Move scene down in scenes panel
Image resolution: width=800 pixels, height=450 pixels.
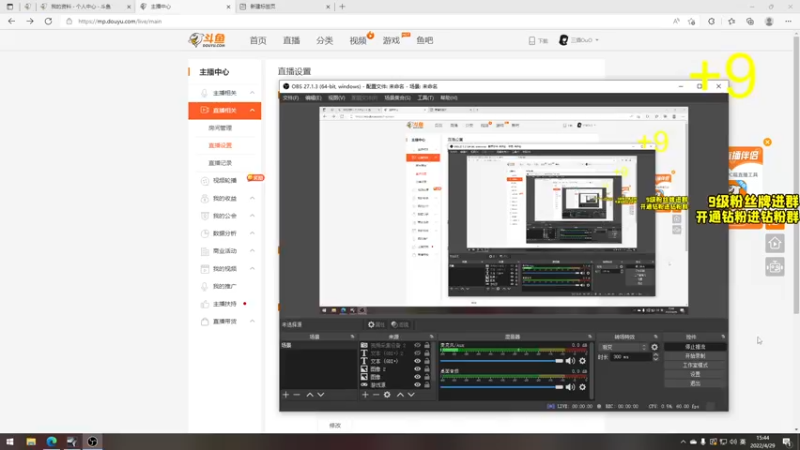point(320,395)
